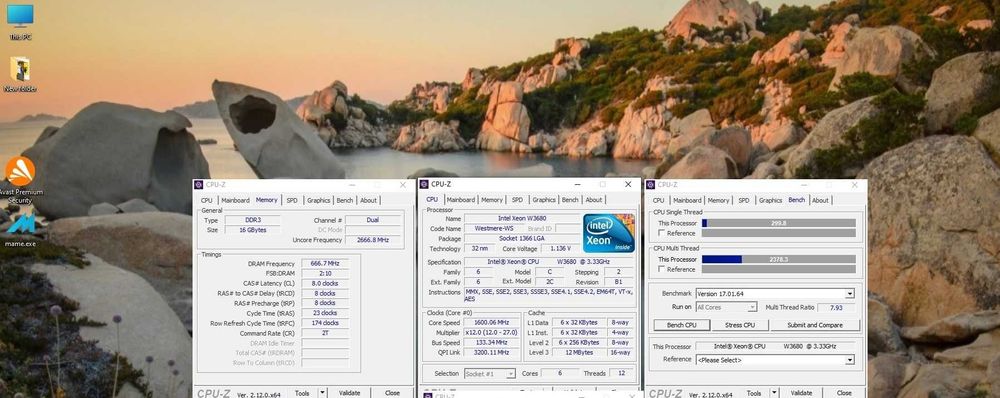Image resolution: width=1000 pixels, height=398 pixels.
Task: Go to Memory tab in Bench window
Action: 718,200
